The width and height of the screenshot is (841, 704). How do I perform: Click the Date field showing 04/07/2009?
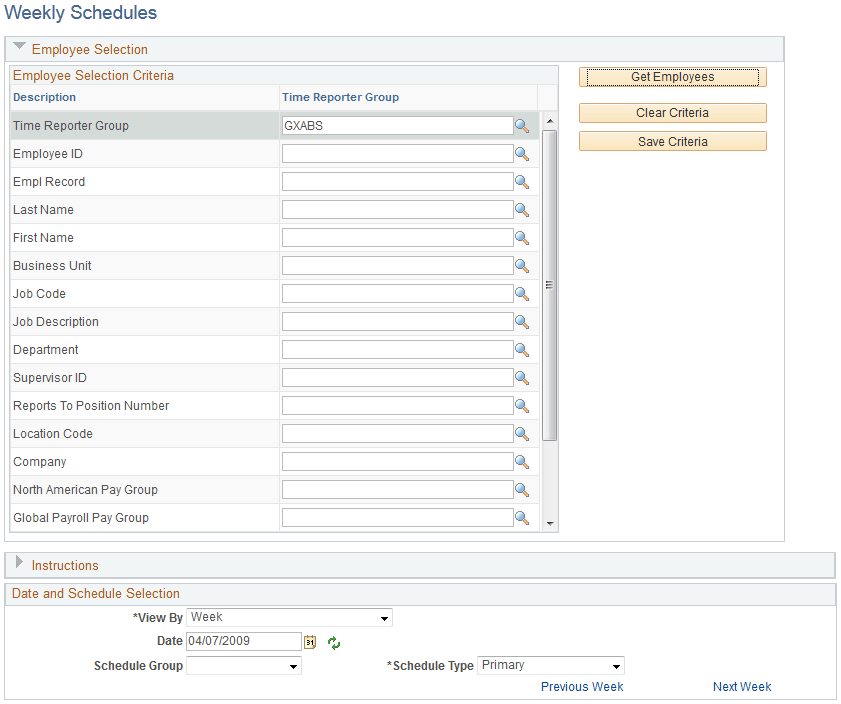pos(244,641)
